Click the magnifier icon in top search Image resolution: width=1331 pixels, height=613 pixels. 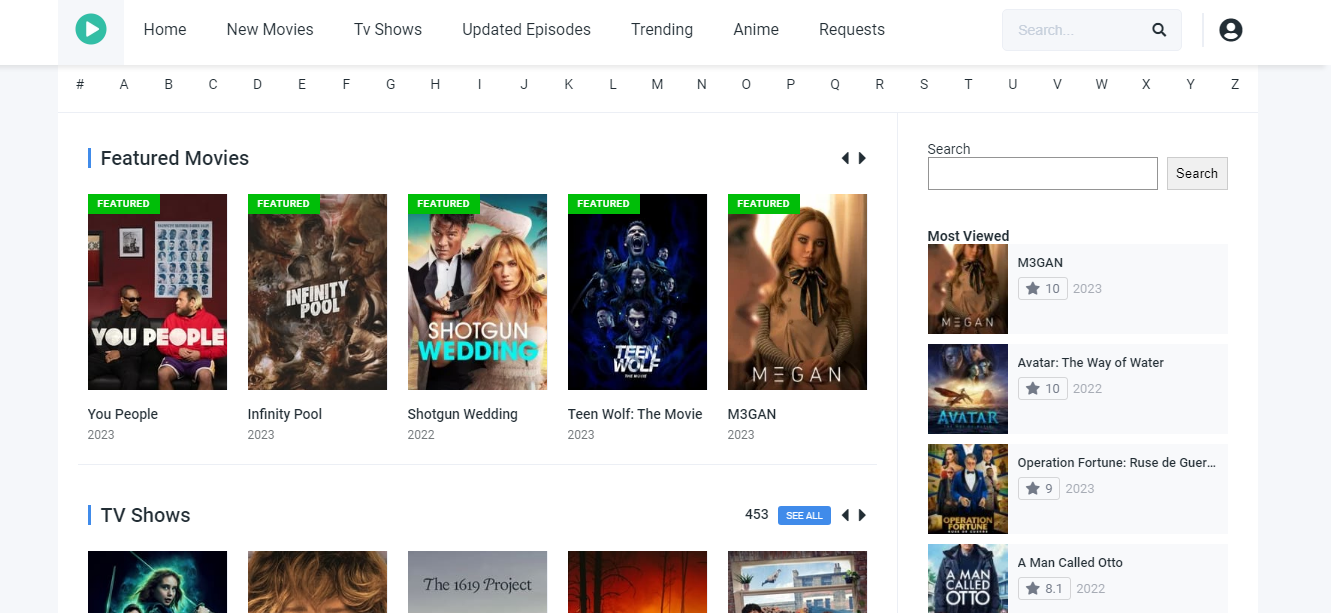pos(1159,30)
